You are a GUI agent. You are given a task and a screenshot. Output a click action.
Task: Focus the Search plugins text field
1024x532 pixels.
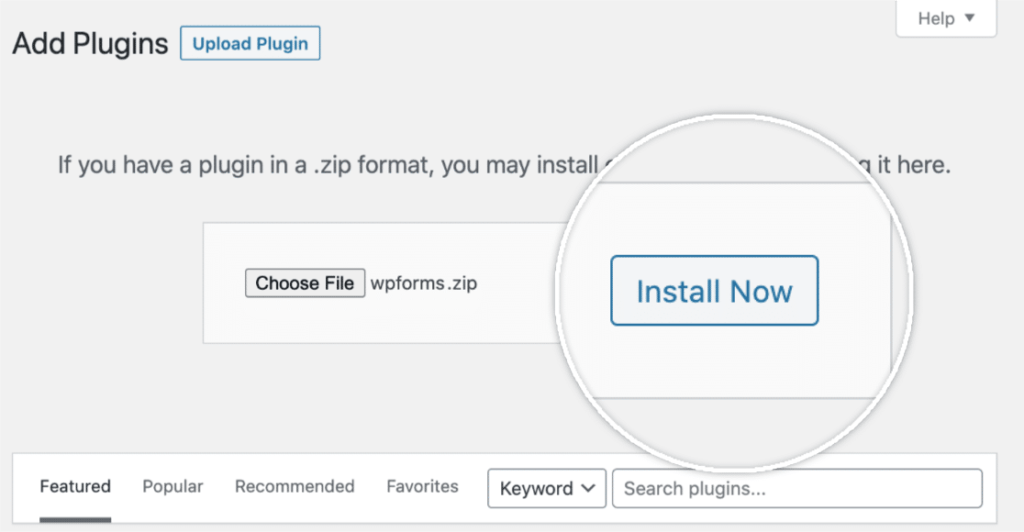point(797,488)
